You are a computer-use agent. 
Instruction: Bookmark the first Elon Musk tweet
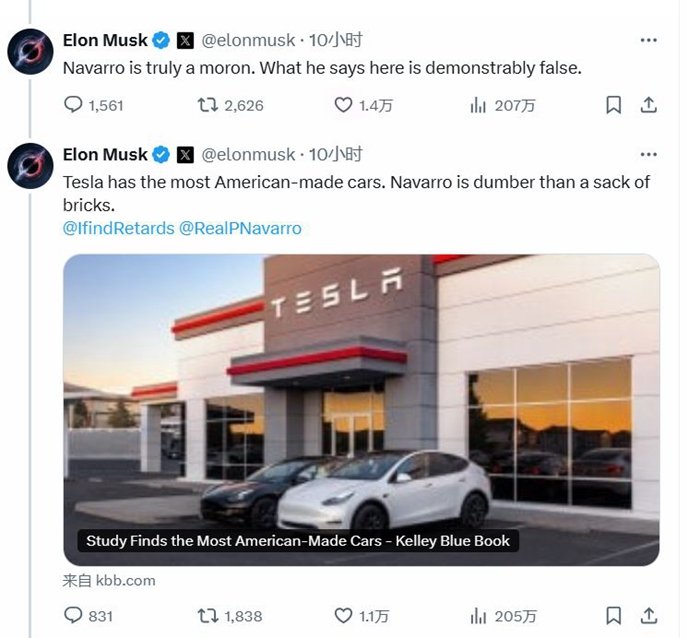pyautogui.click(x=614, y=104)
